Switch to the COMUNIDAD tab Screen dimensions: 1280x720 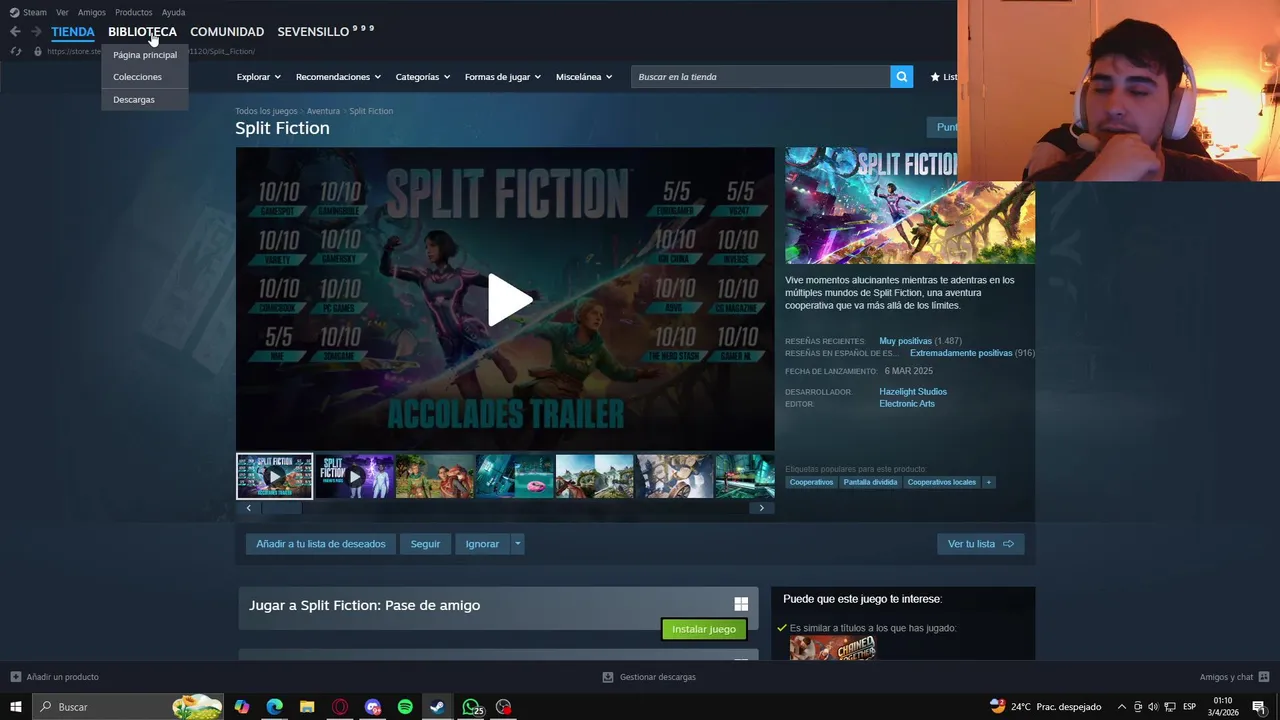point(227,32)
